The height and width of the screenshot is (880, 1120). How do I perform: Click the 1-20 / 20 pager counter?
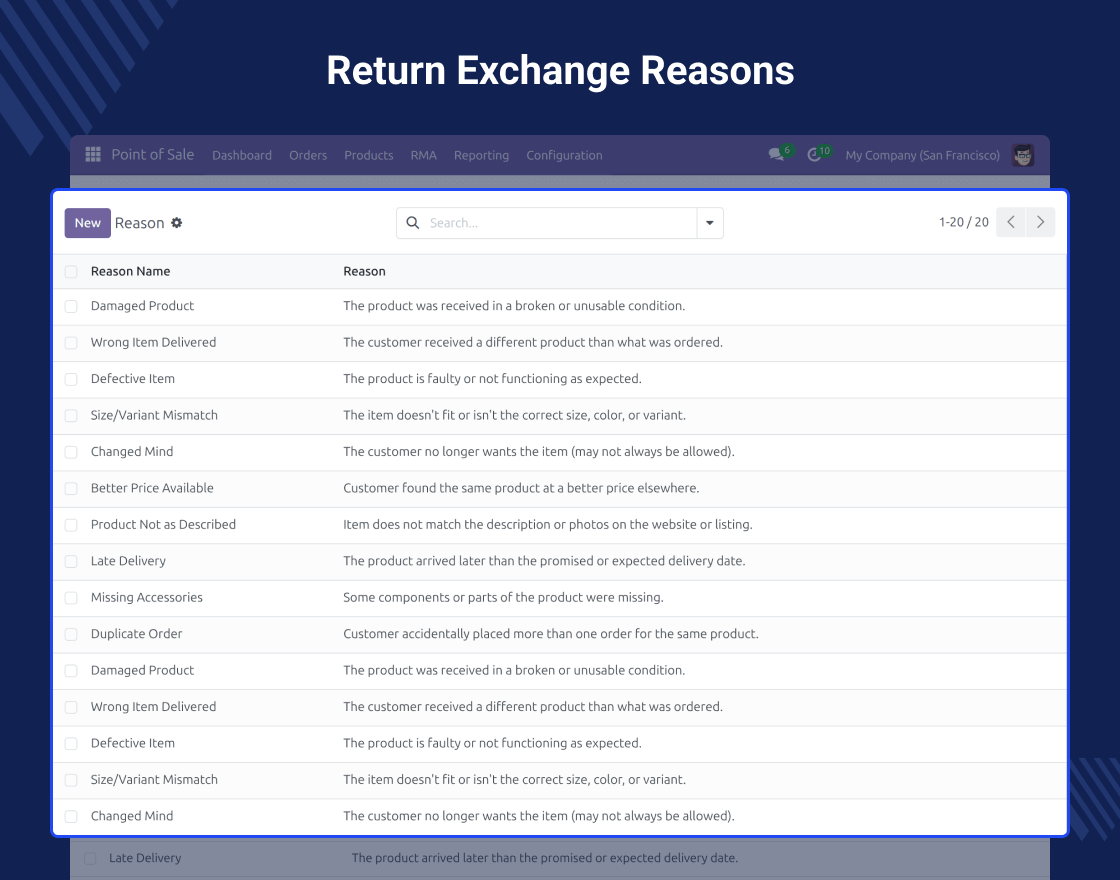(964, 222)
